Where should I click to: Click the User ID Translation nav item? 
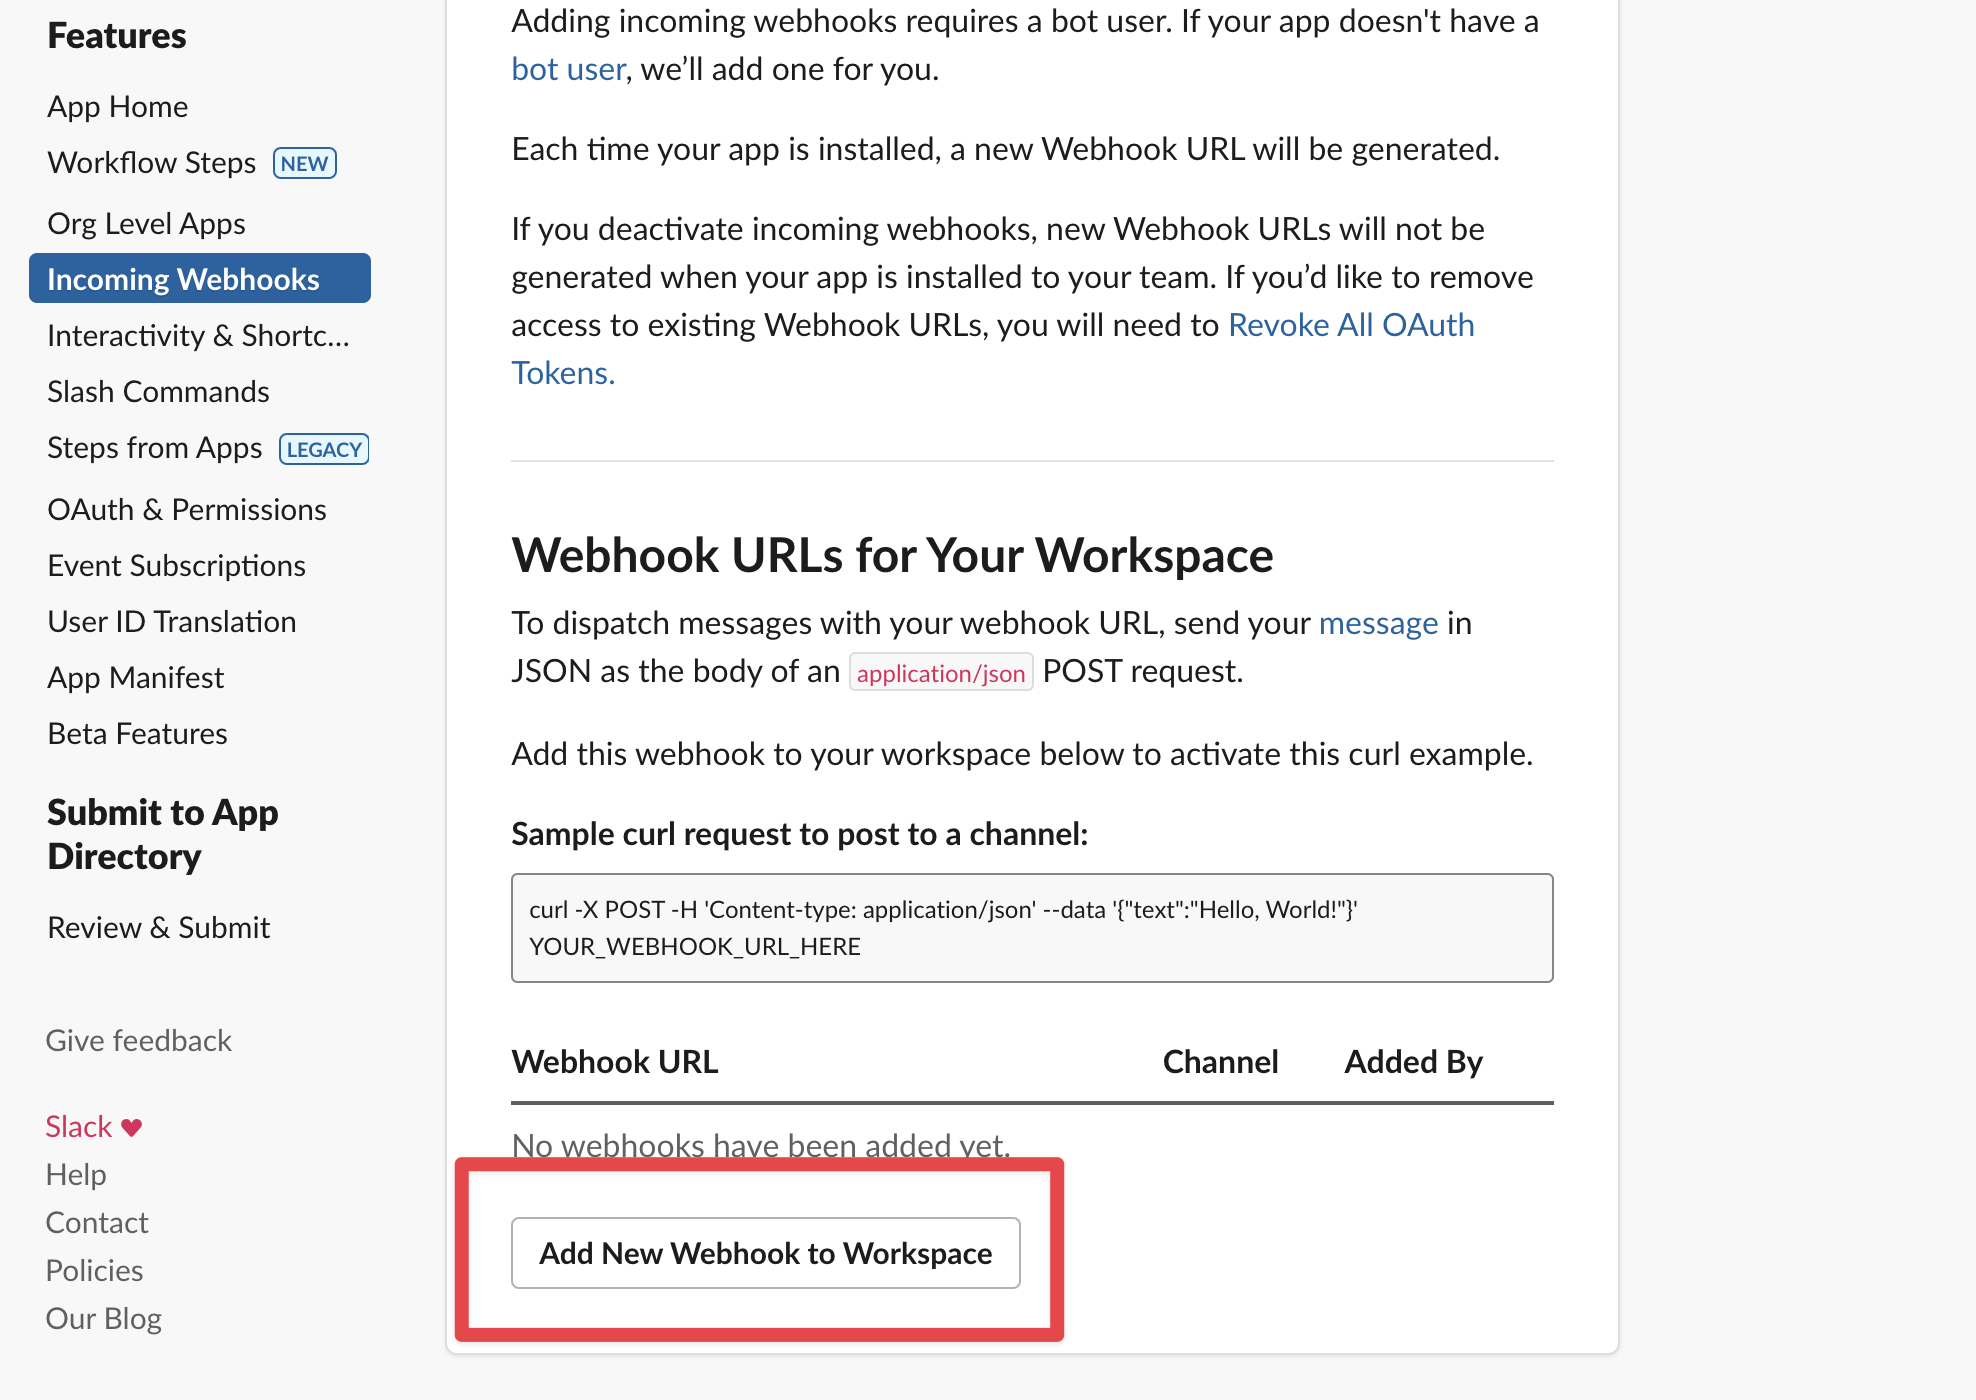173,620
